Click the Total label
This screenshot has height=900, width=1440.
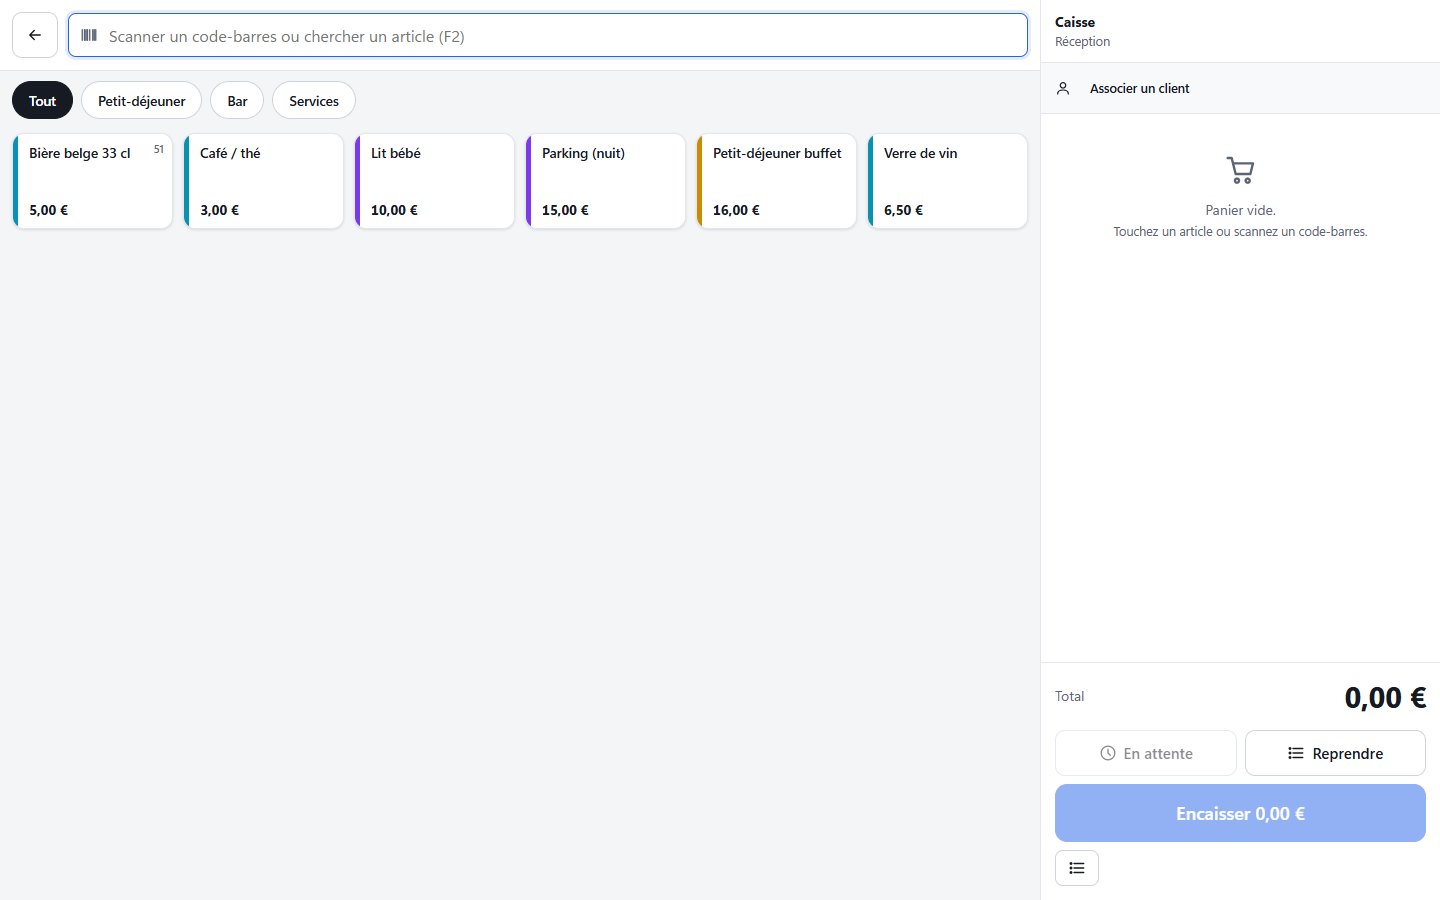[x=1069, y=696]
